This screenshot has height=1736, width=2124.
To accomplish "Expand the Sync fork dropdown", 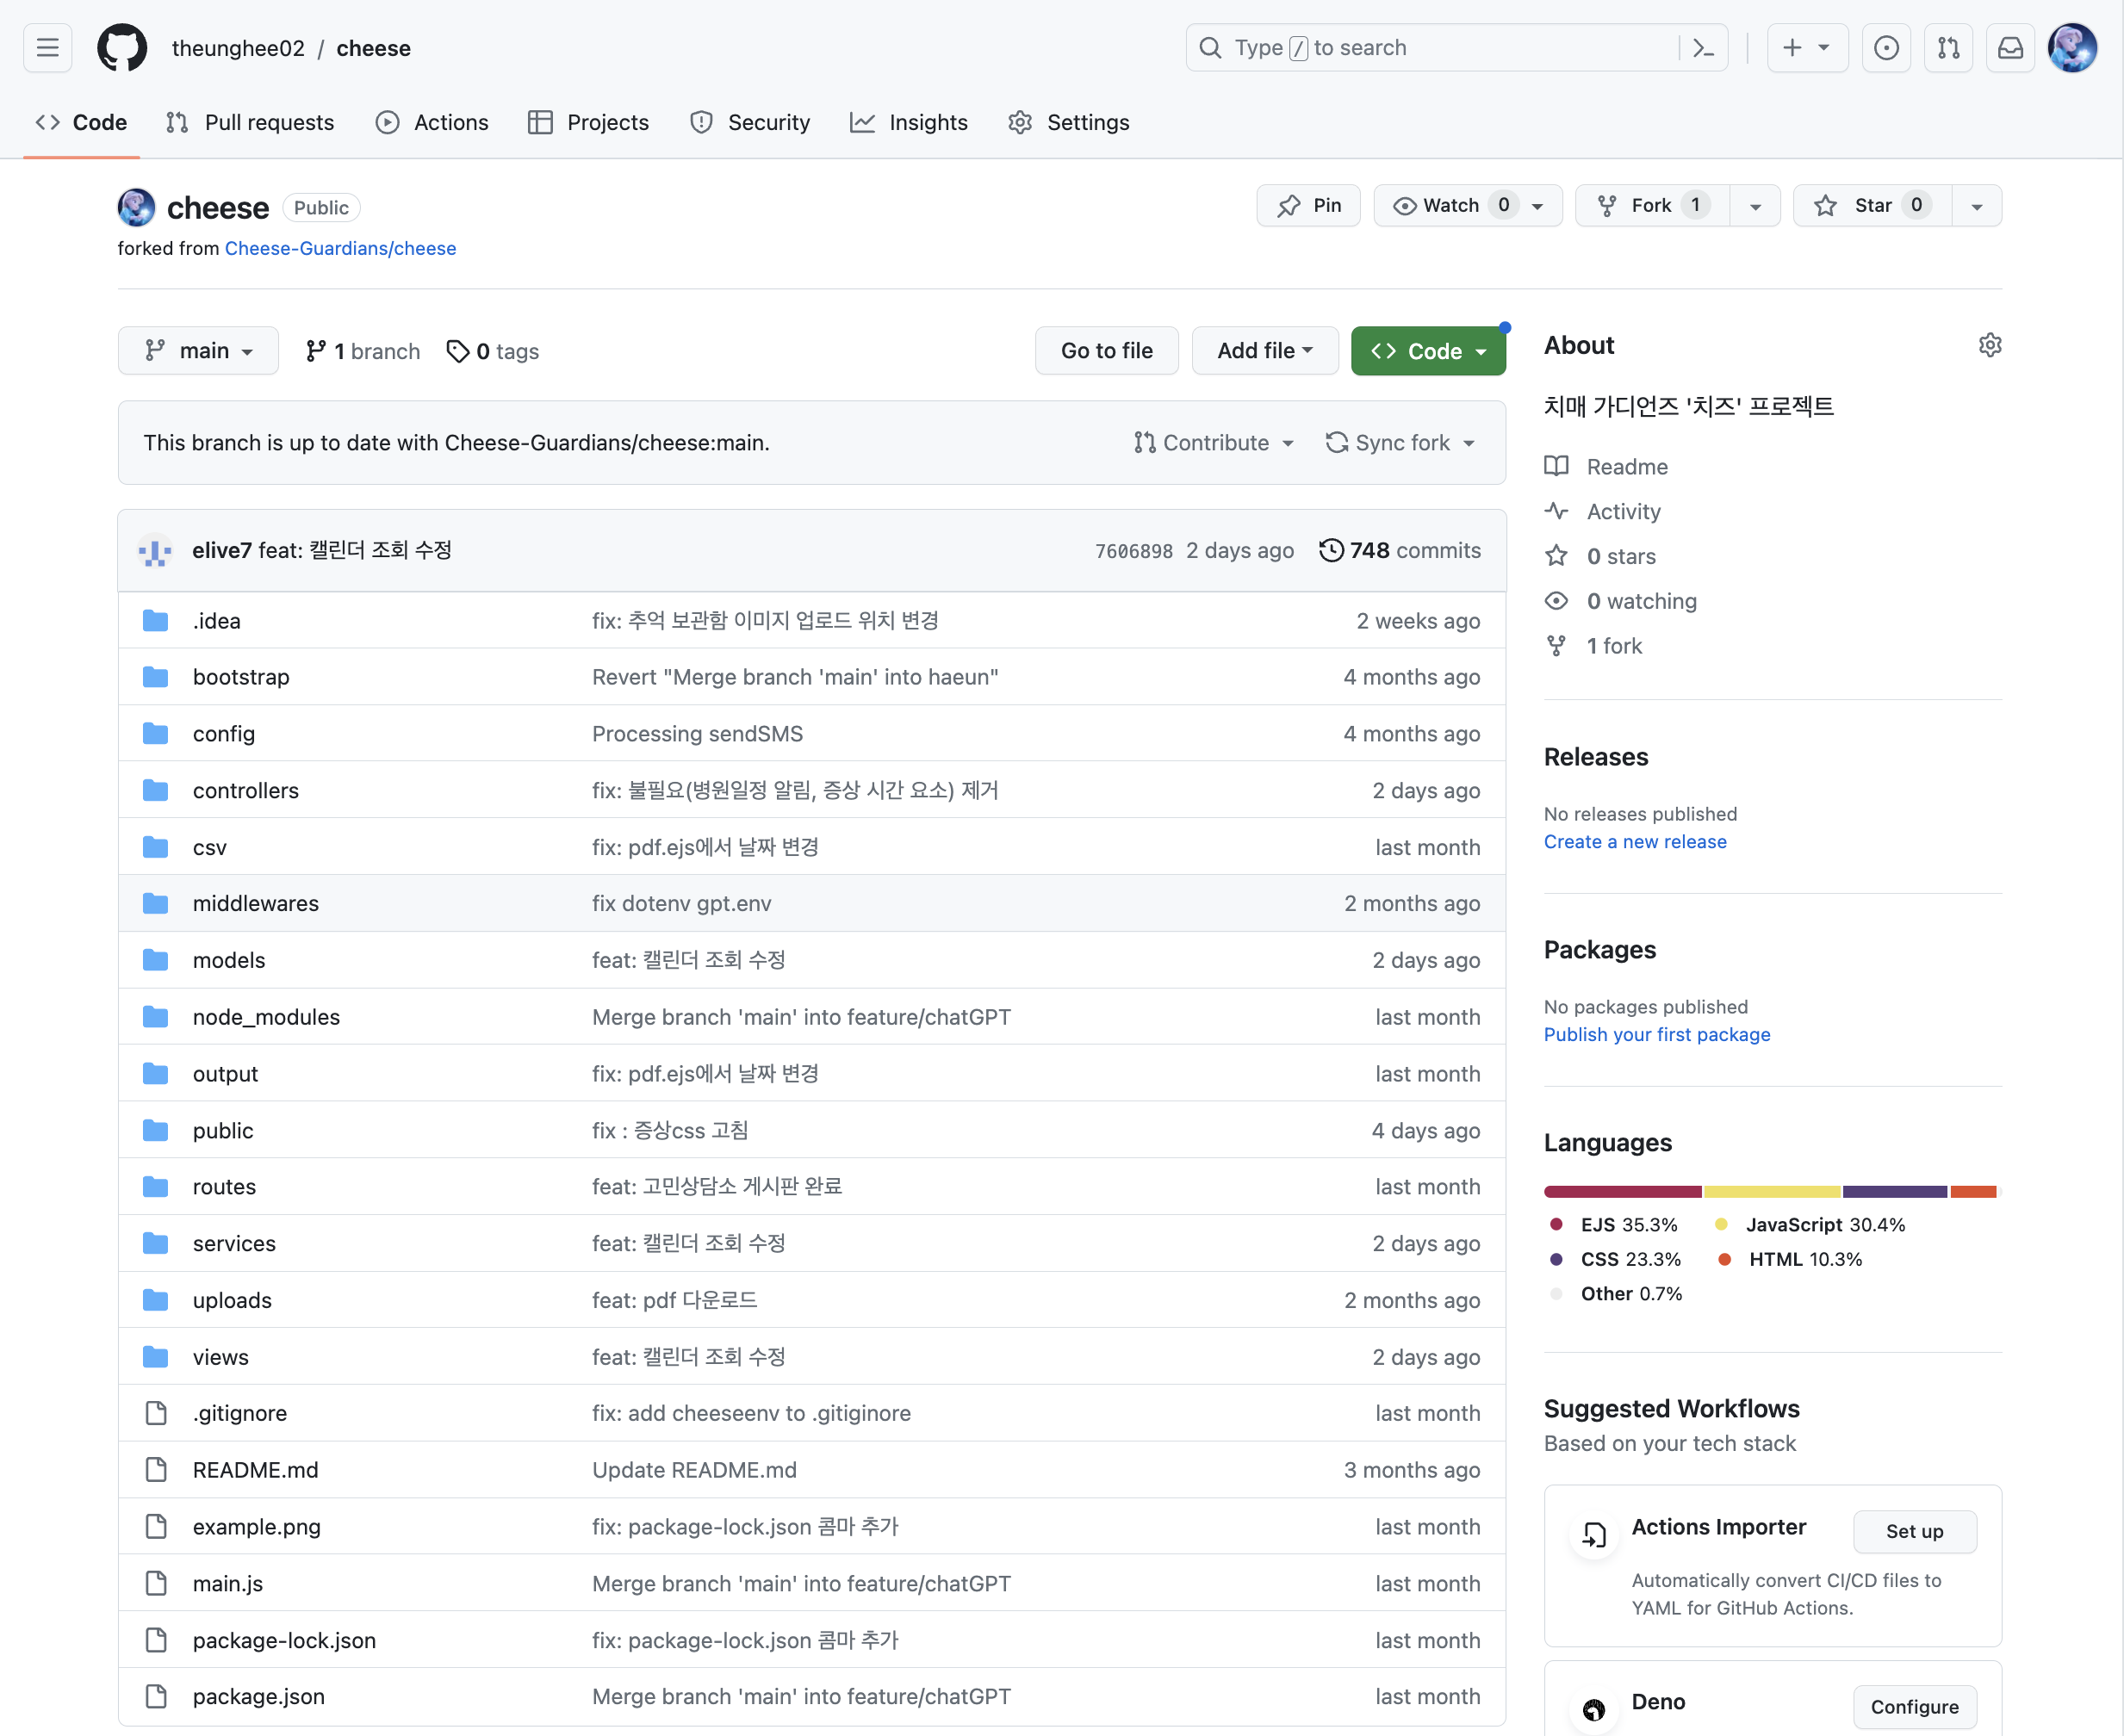I will click(1400, 442).
